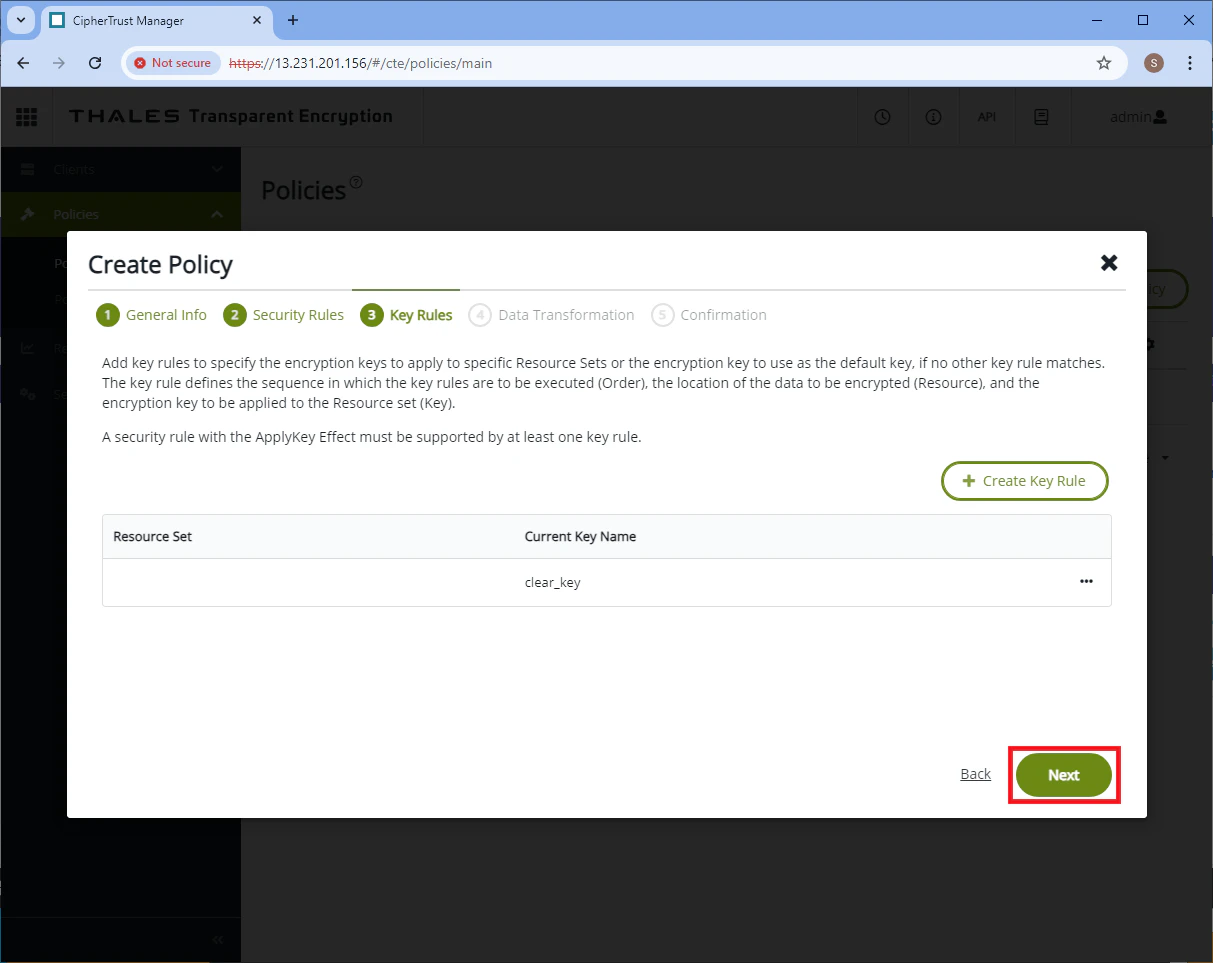Click the Next button
The width and height of the screenshot is (1213, 963).
(1063, 775)
